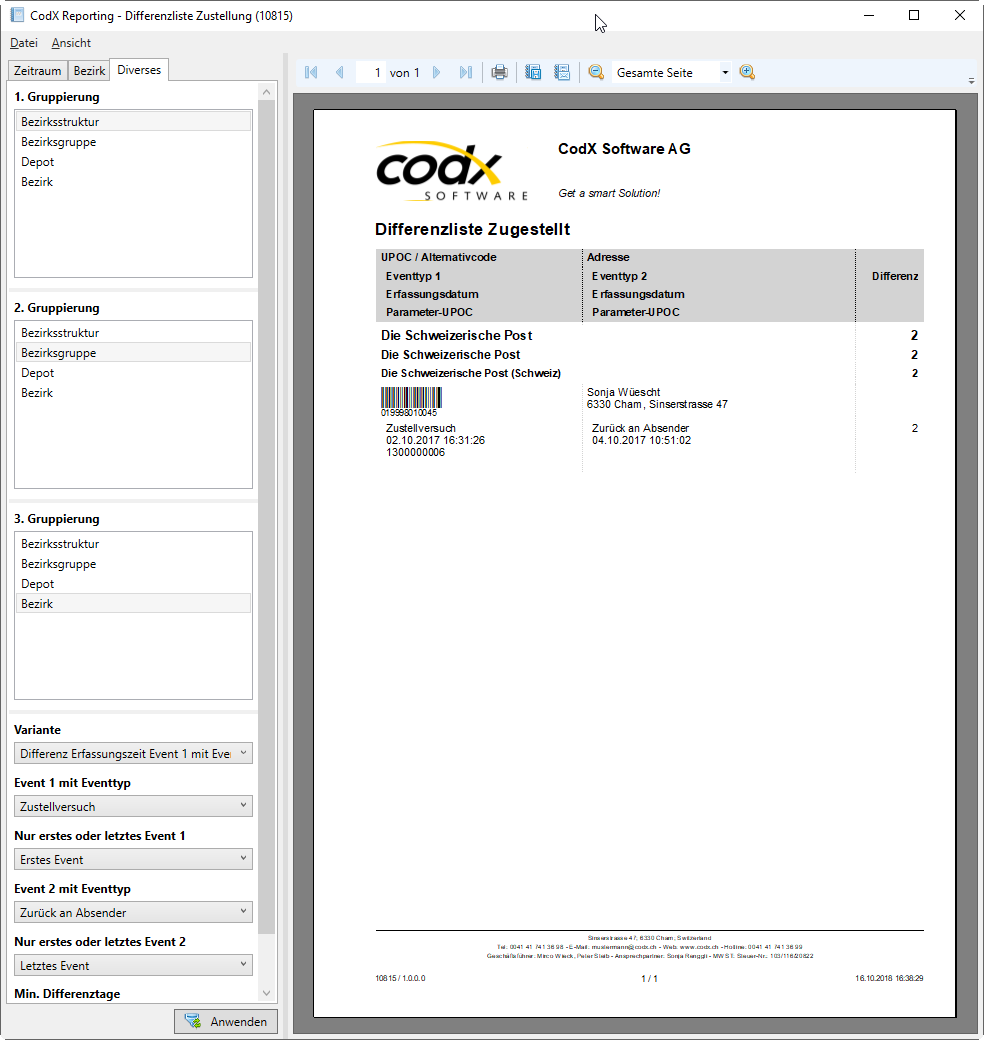Image resolution: width=984 pixels, height=1040 pixels.
Task: Open the Gesamte Seite zoom dropdown
Action: point(725,73)
